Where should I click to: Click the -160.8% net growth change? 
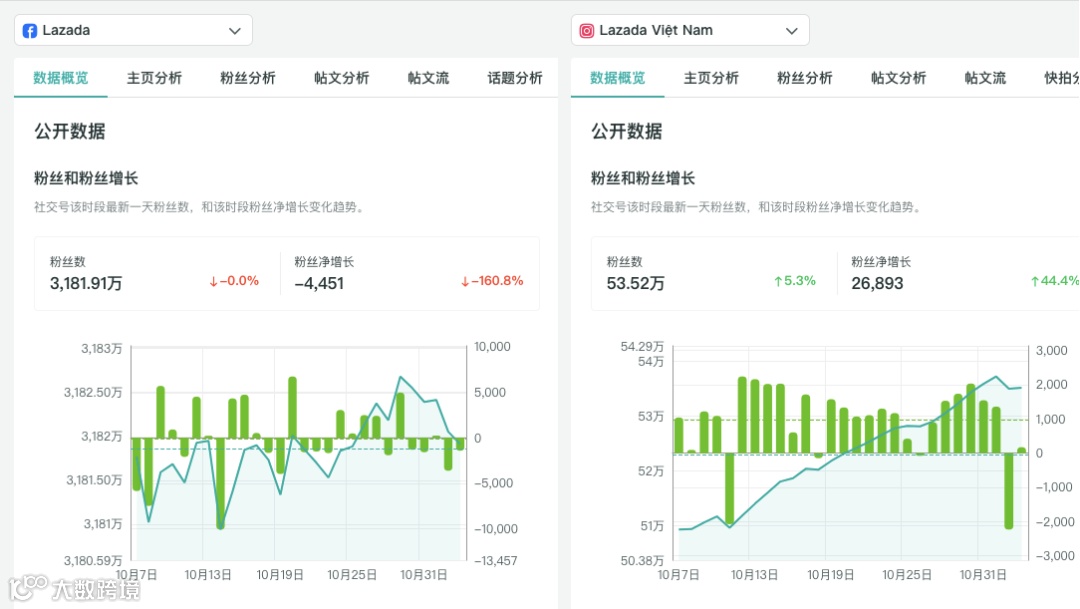(x=492, y=281)
